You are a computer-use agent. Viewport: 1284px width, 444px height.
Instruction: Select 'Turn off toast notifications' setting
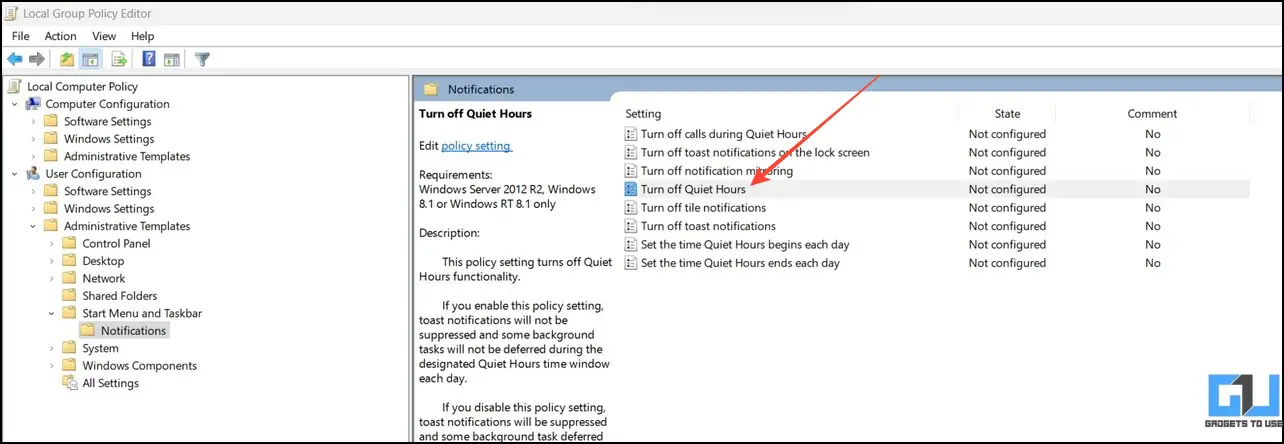click(x=708, y=226)
